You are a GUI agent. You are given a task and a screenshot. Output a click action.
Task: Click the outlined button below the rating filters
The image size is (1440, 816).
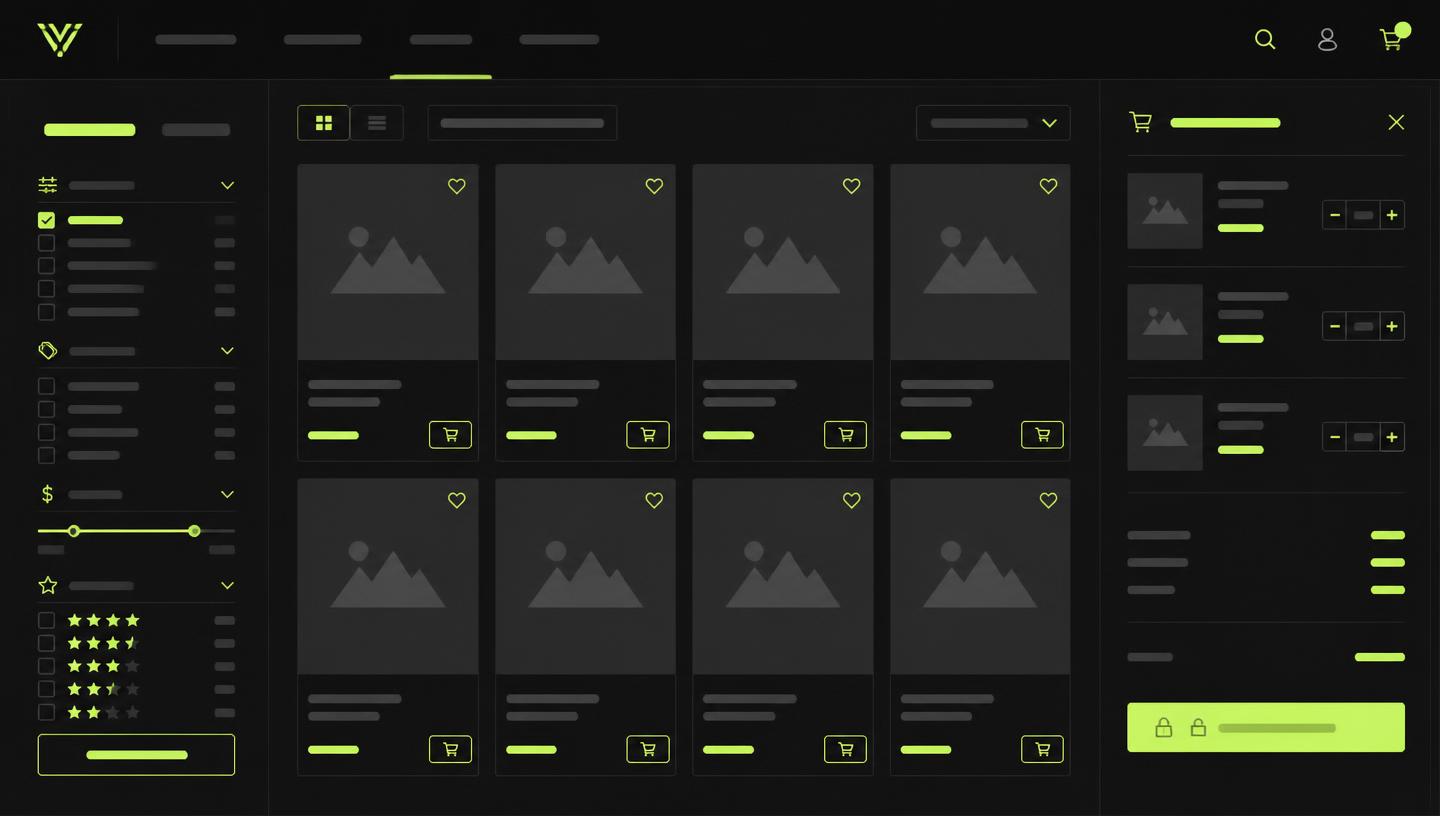136,755
